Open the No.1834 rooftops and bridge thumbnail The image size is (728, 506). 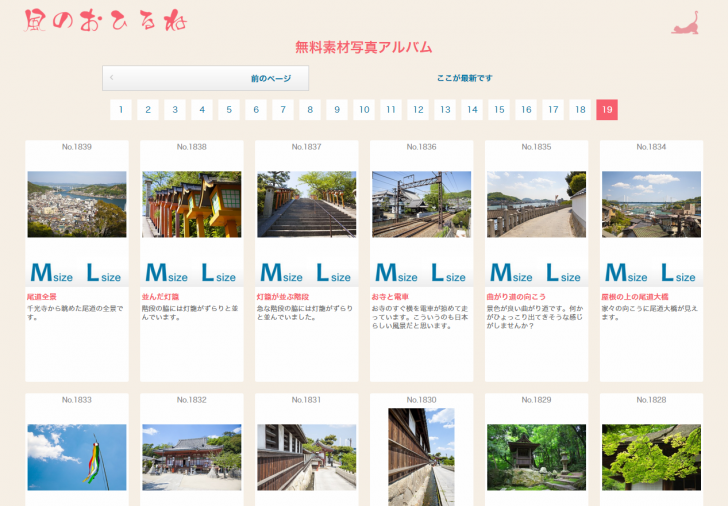(651, 204)
